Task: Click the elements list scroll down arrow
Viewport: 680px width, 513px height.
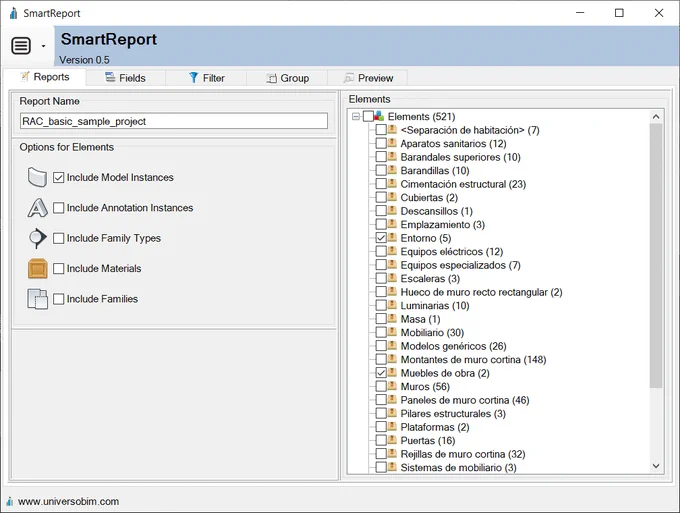Action: pos(656,466)
